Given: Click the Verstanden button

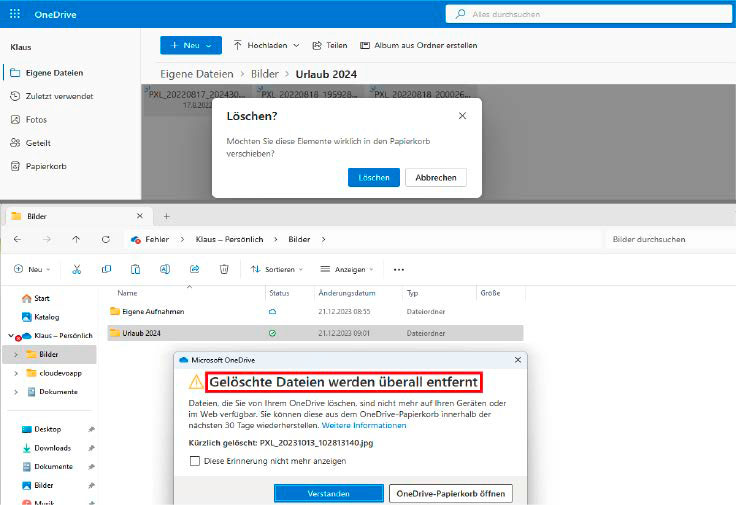Looking at the screenshot, I should pyautogui.click(x=329, y=493).
